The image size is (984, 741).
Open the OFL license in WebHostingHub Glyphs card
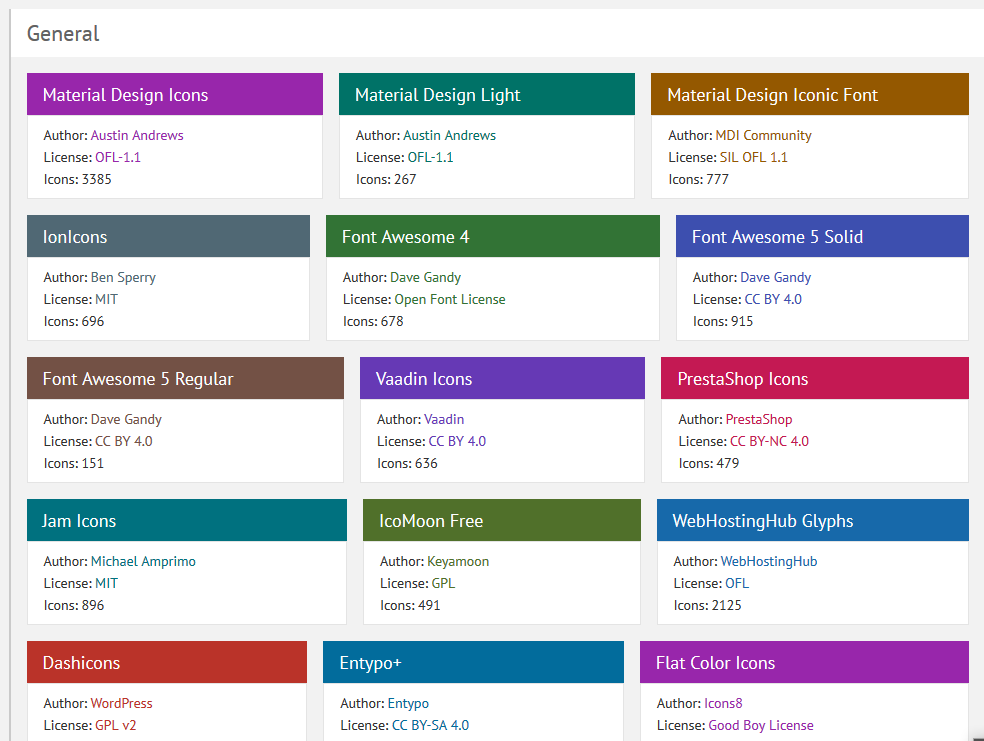click(x=737, y=583)
